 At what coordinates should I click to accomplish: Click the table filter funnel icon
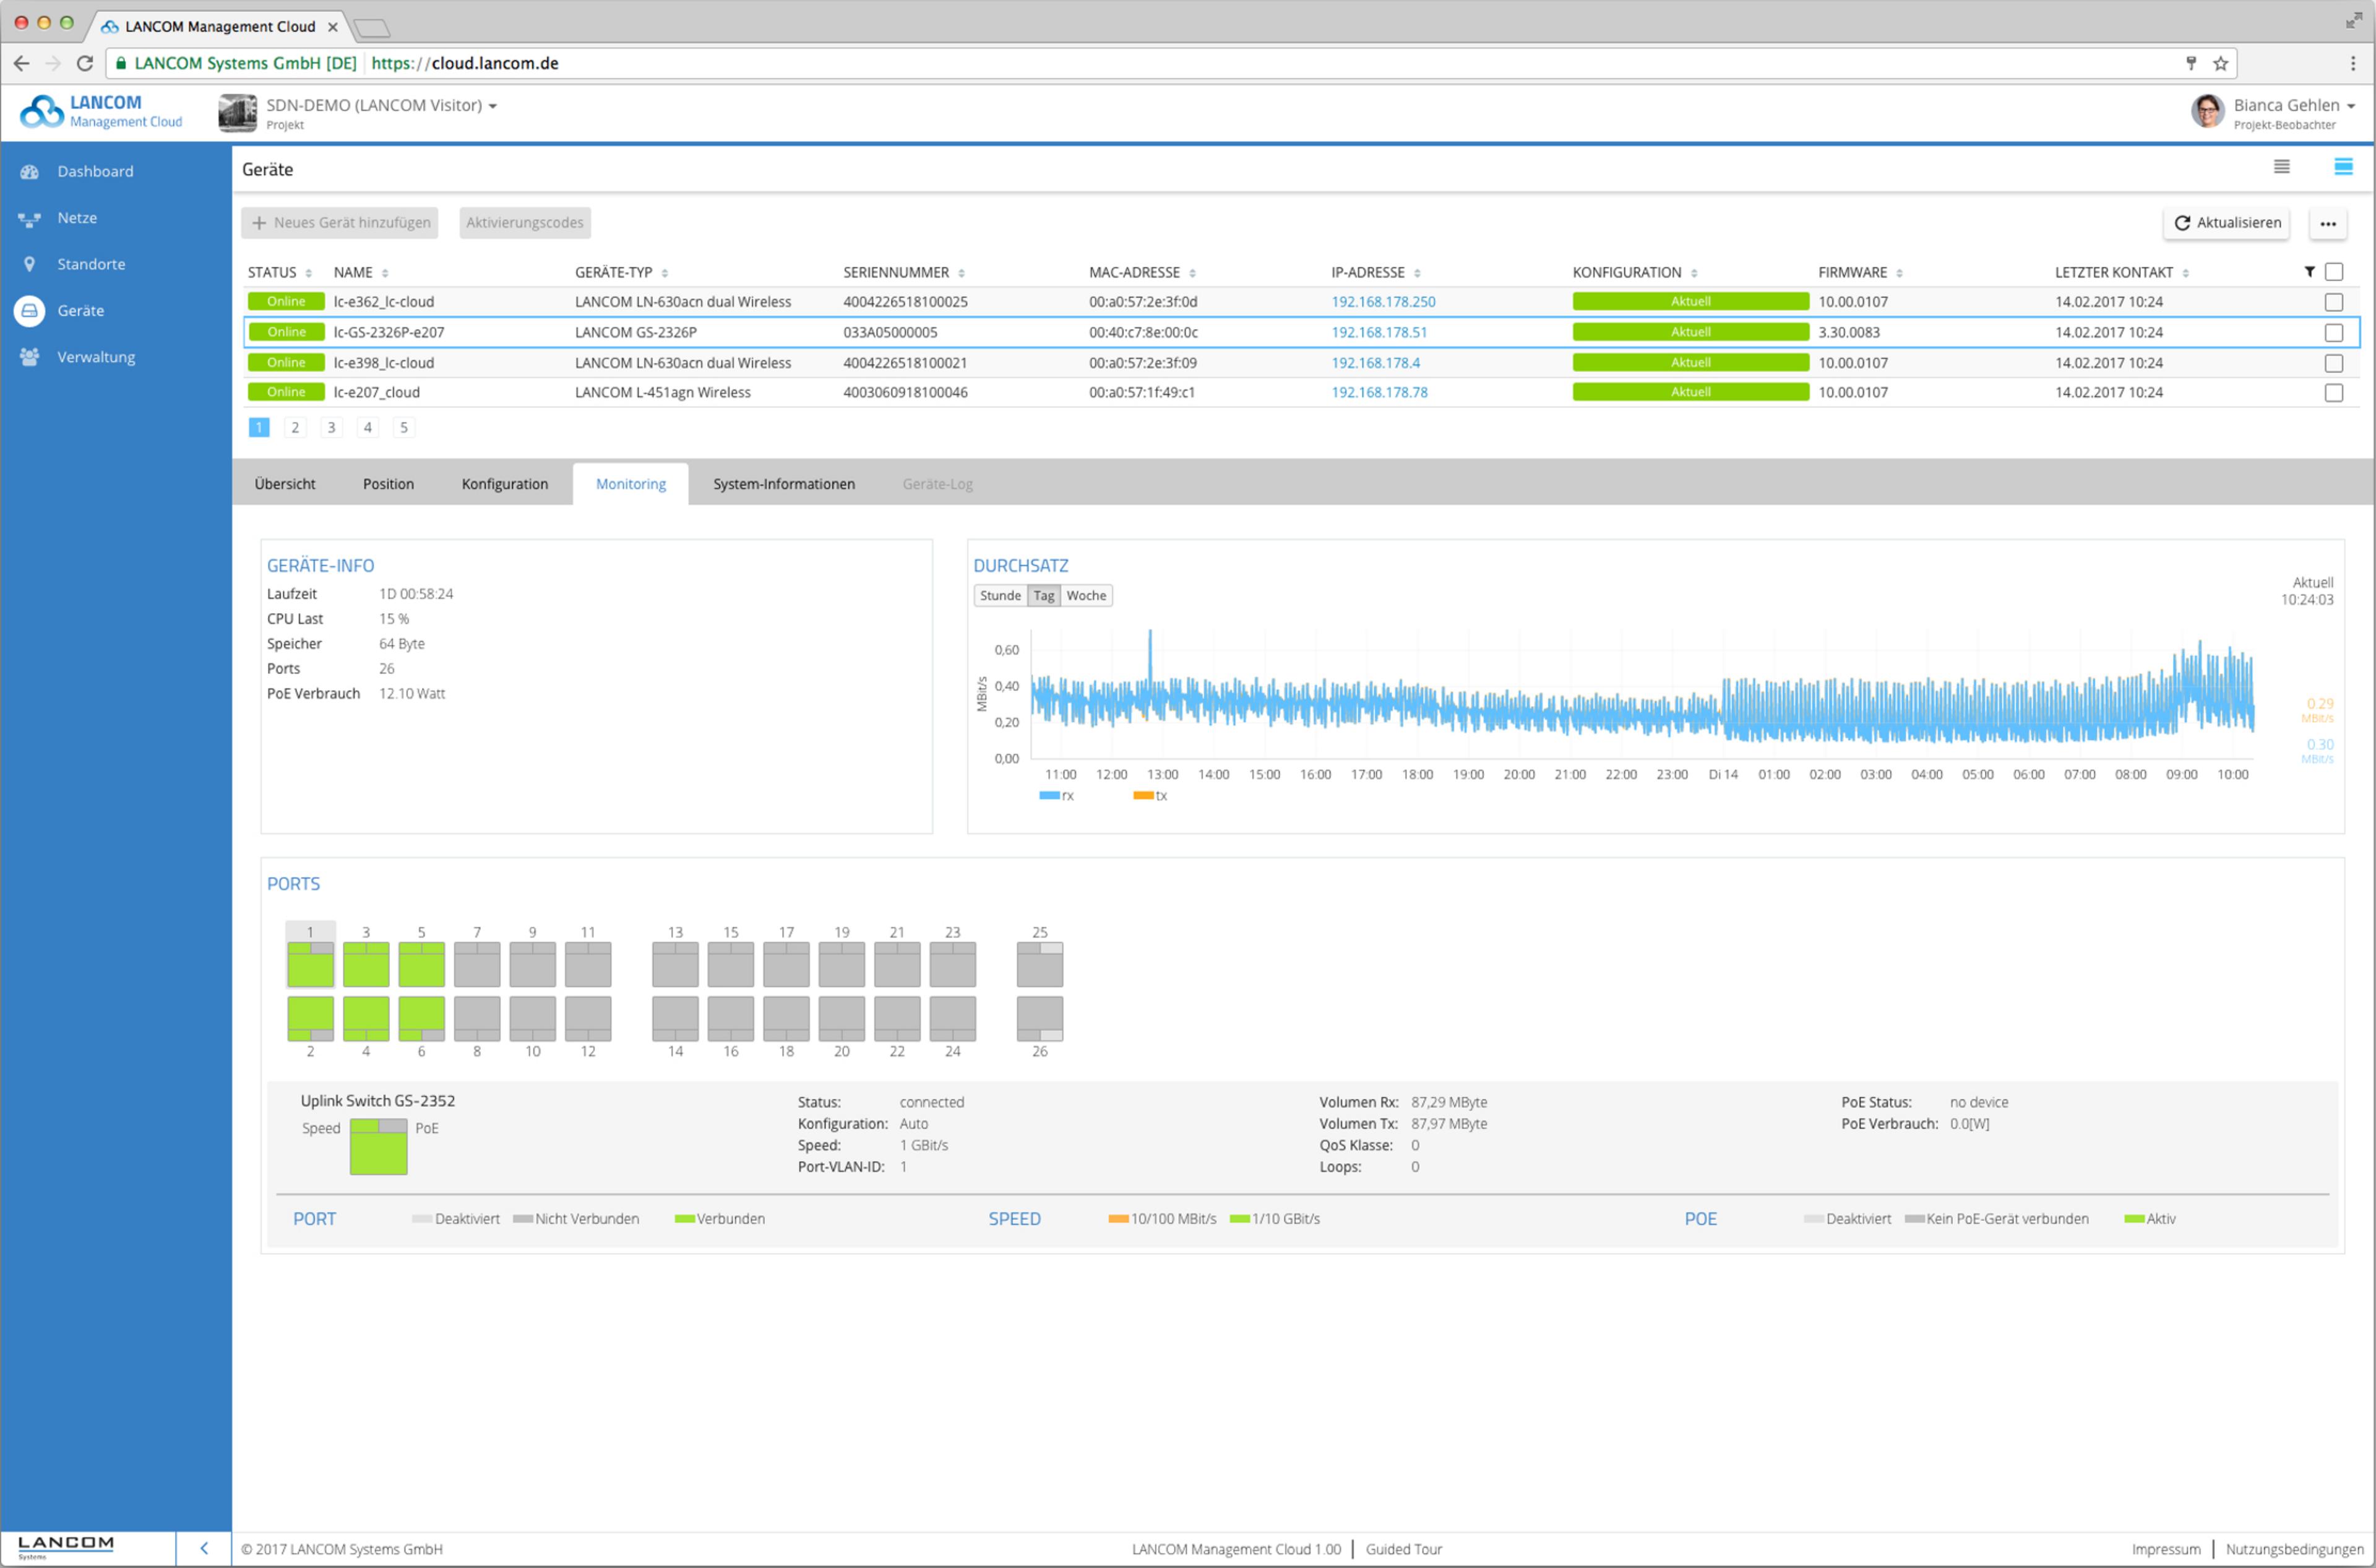click(2309, 272)
